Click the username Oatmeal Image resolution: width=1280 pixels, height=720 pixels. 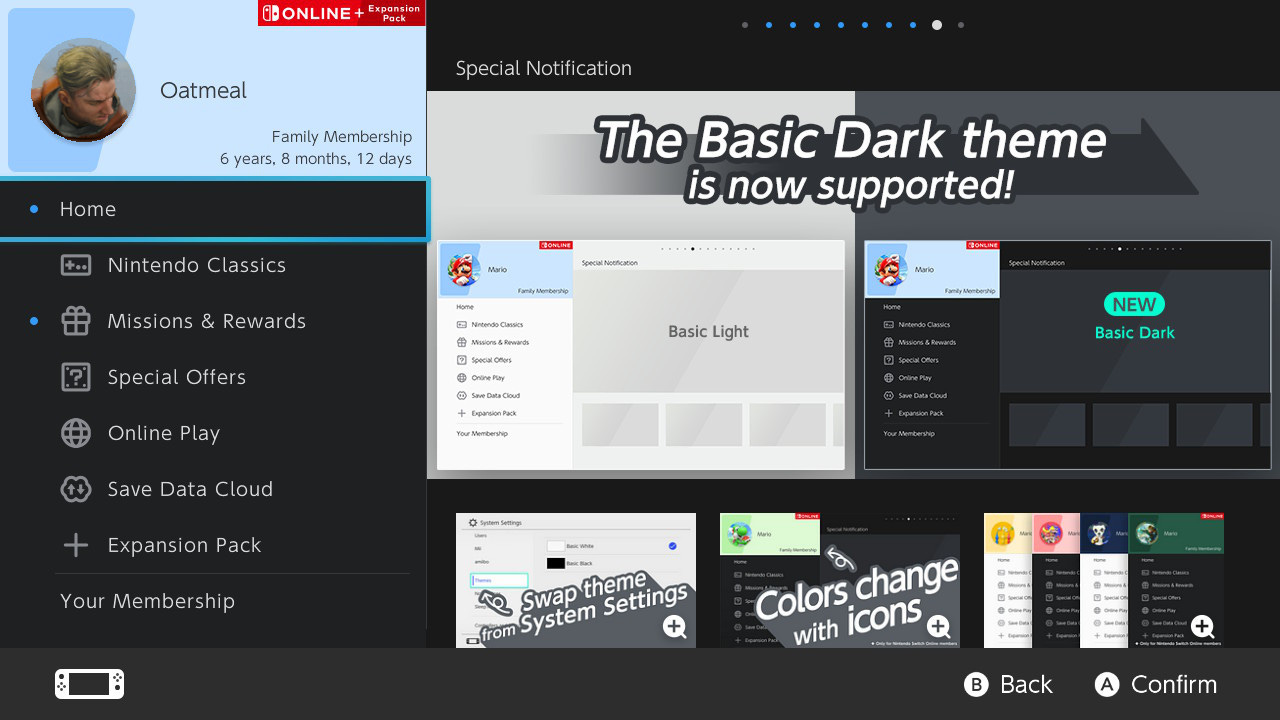click(x=203, y=90)
